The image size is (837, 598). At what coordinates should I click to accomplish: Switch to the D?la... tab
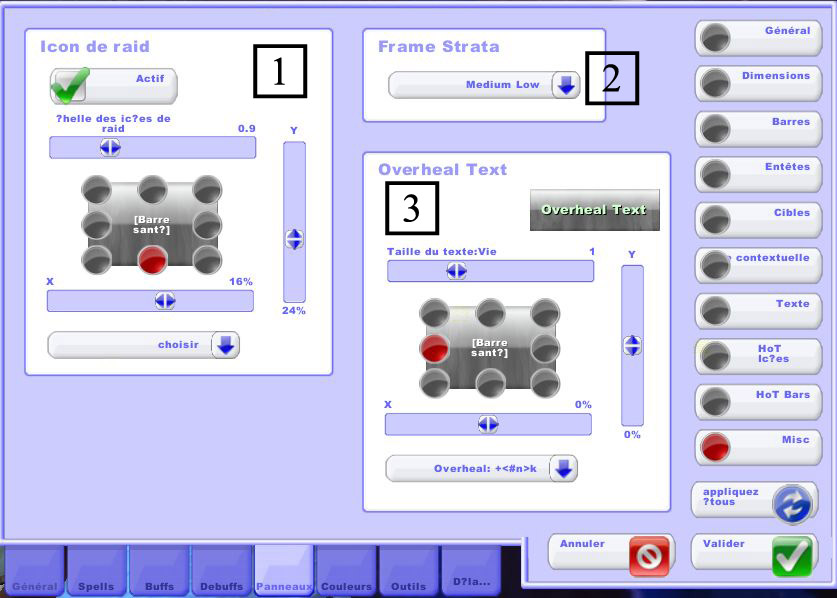tap(471, 570)
